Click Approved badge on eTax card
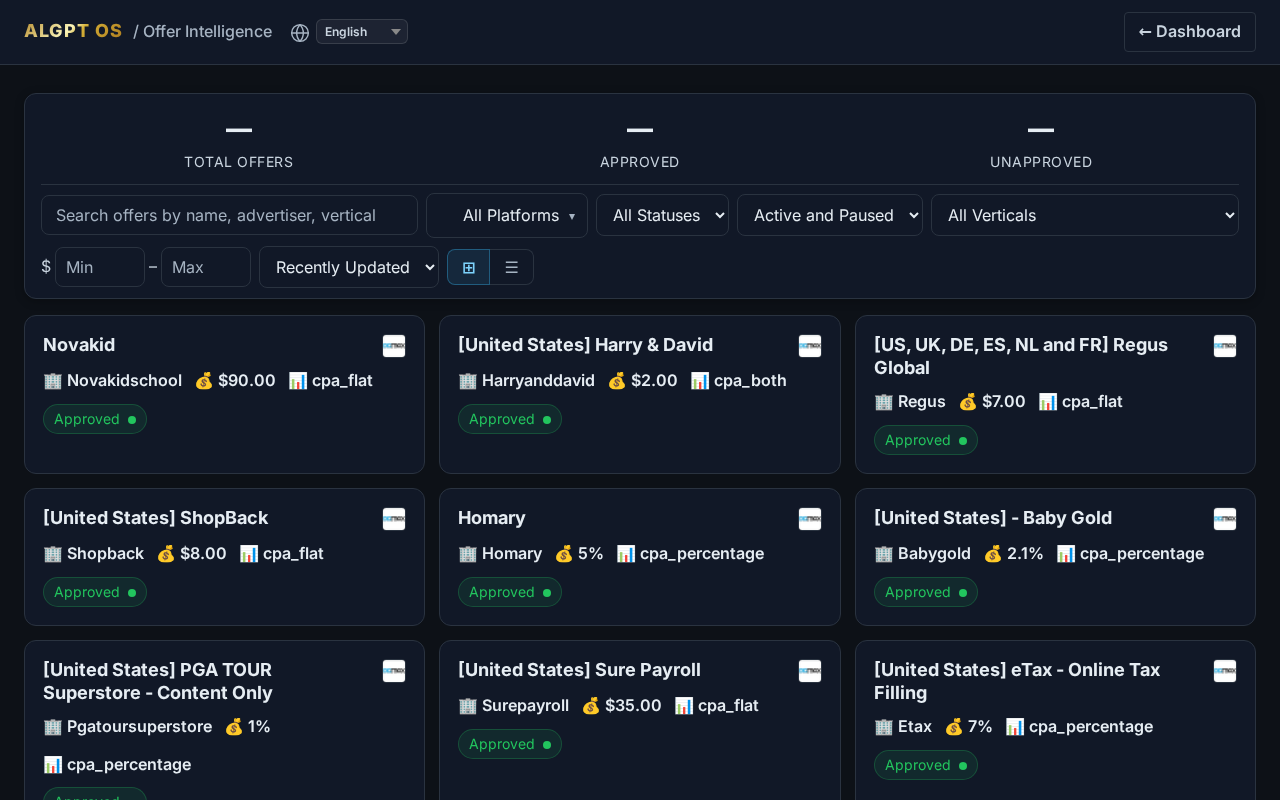Screen dimensions: 1280x800 coord(926,765)
